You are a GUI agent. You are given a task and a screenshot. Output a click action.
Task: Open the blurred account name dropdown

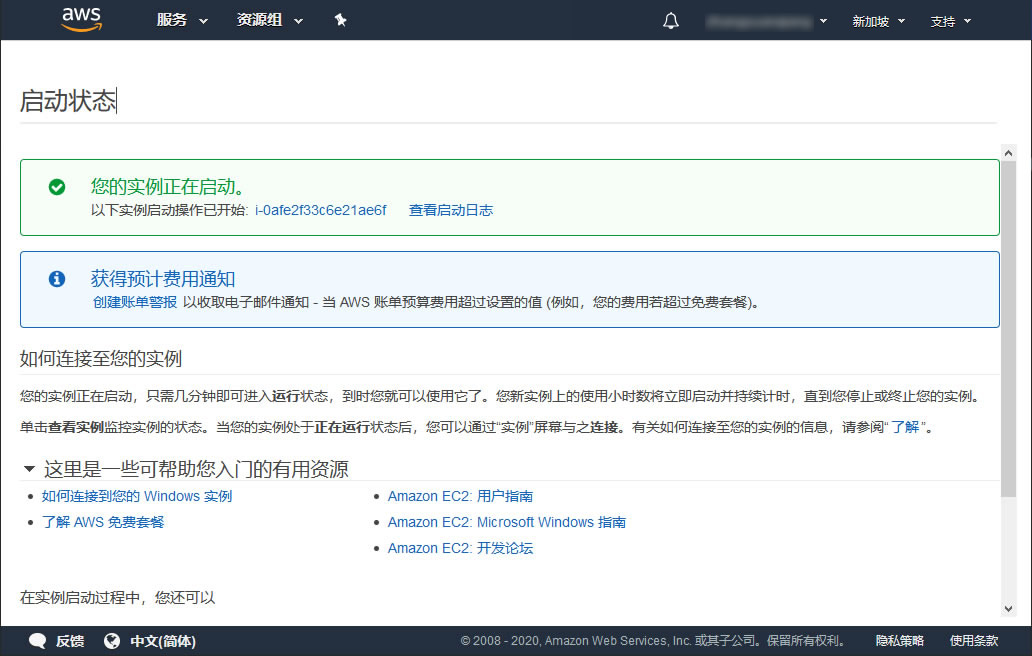(767, 21)
